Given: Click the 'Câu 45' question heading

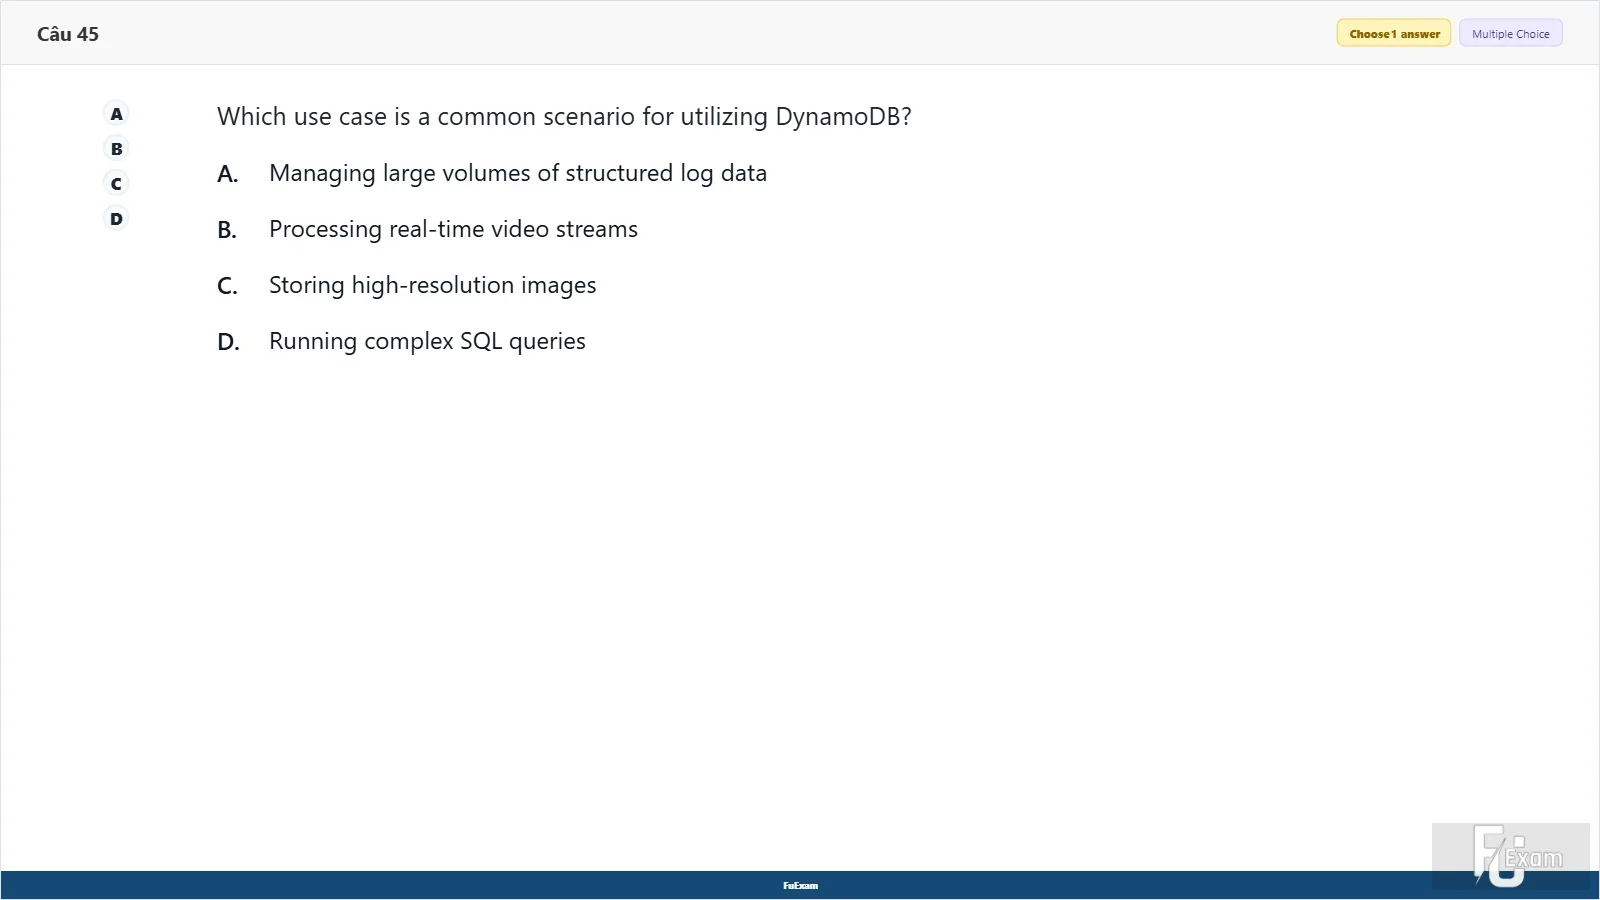Looking at the screenshot, I should pyautogui.click(x=68, y=34).
